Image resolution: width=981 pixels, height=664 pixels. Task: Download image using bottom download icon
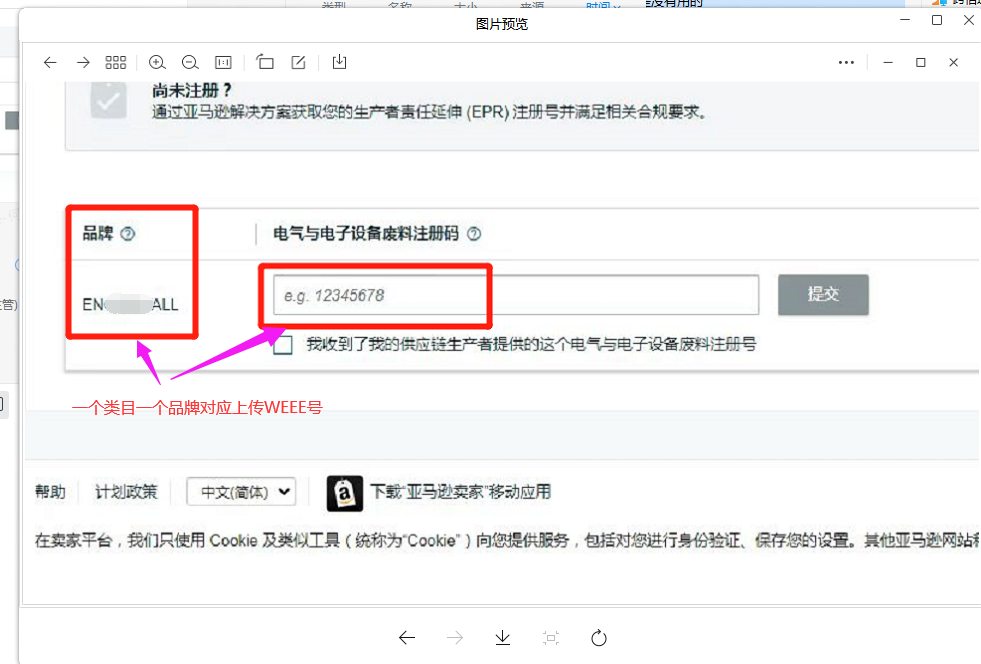[502, 638]
